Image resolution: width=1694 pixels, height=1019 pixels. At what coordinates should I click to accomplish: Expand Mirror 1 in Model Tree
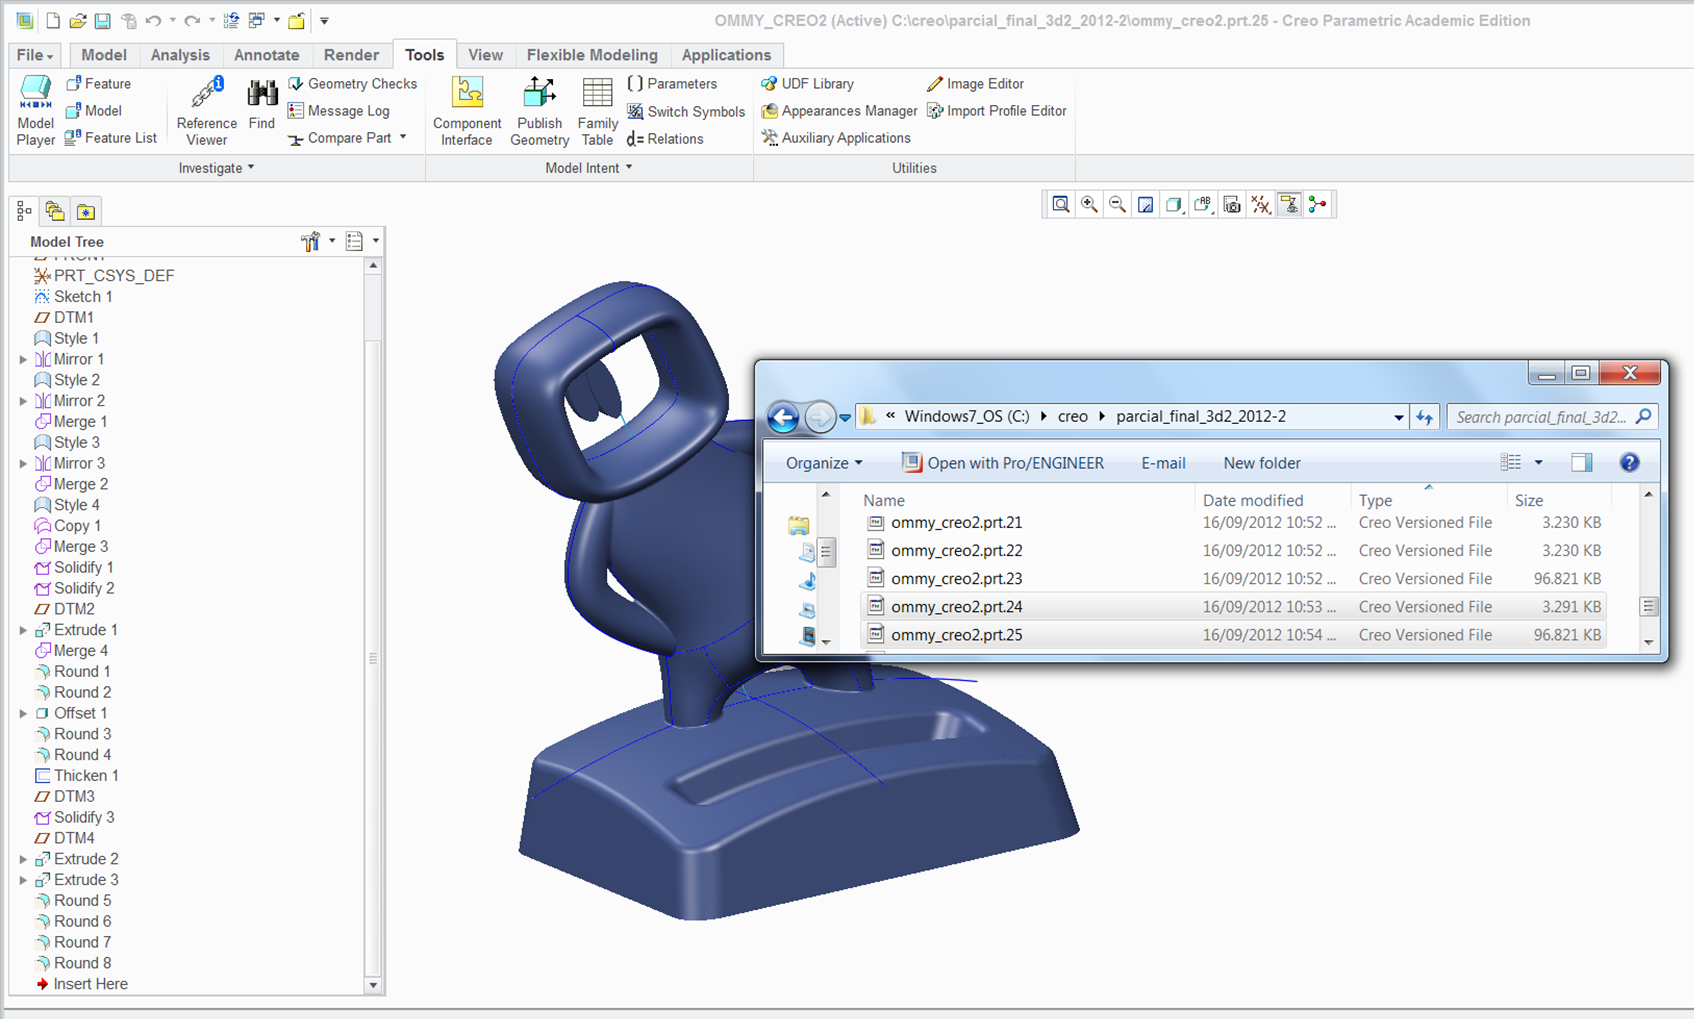coord(23,359)
